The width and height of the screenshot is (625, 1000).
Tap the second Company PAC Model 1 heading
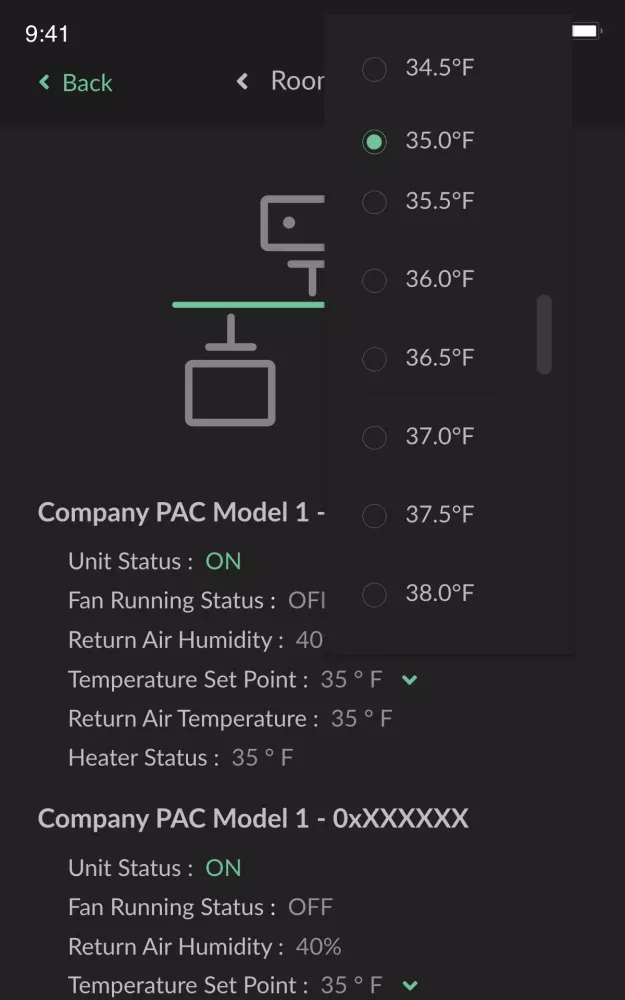pyautogui.click(x=253, y=818)
